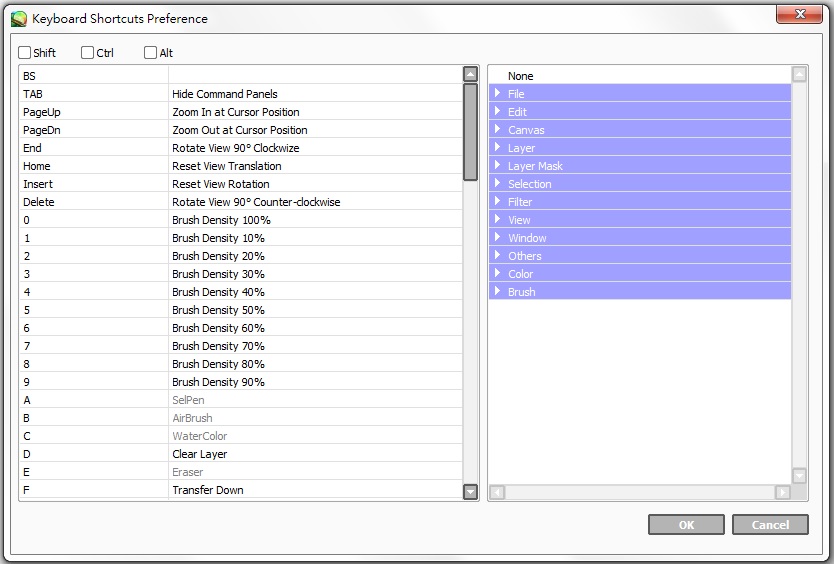Select Brush Density 60% row
Viewport: 834px width, 564px height.
click(241, 328)
